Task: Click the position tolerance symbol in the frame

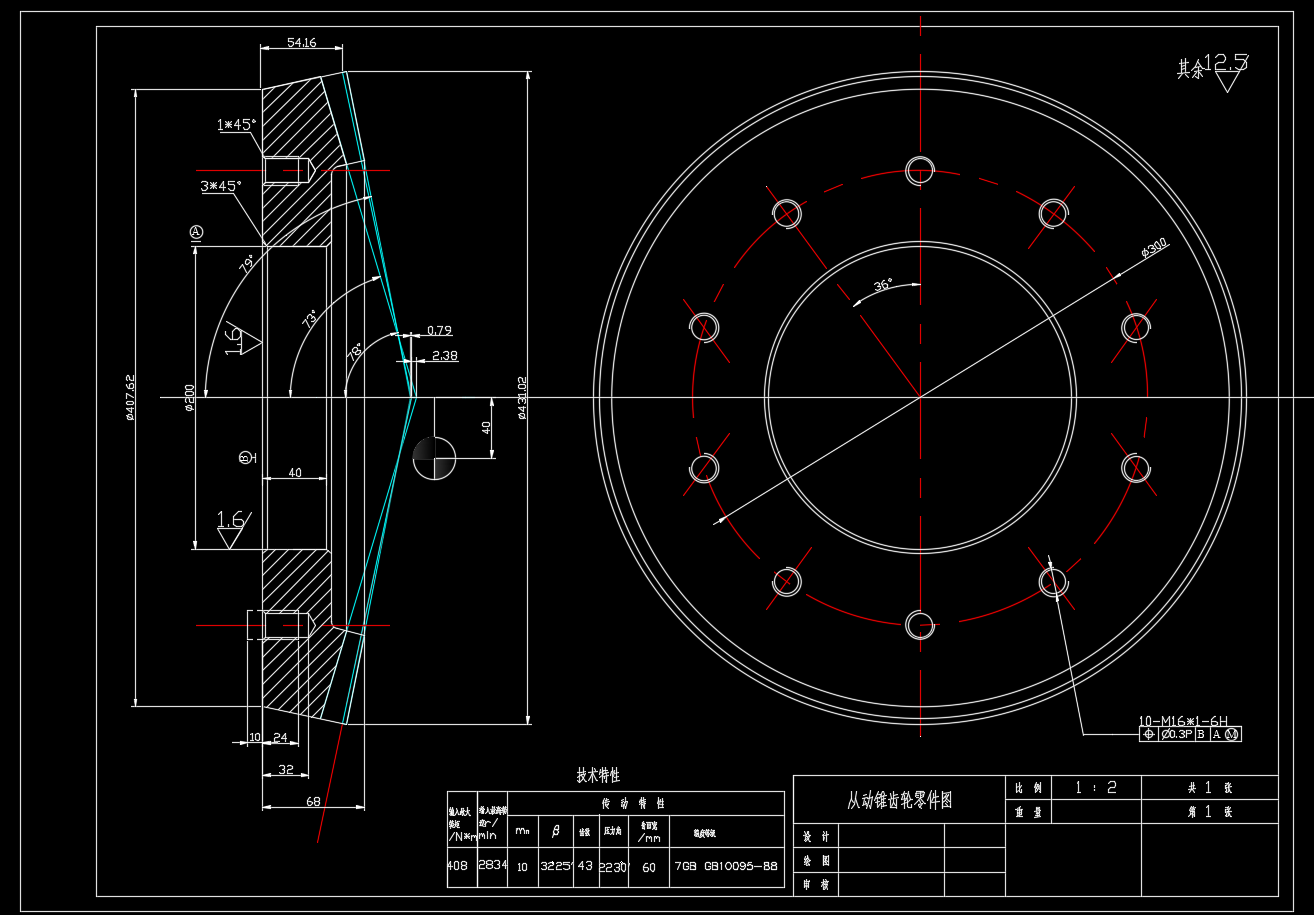Action: click(1148, 734)
